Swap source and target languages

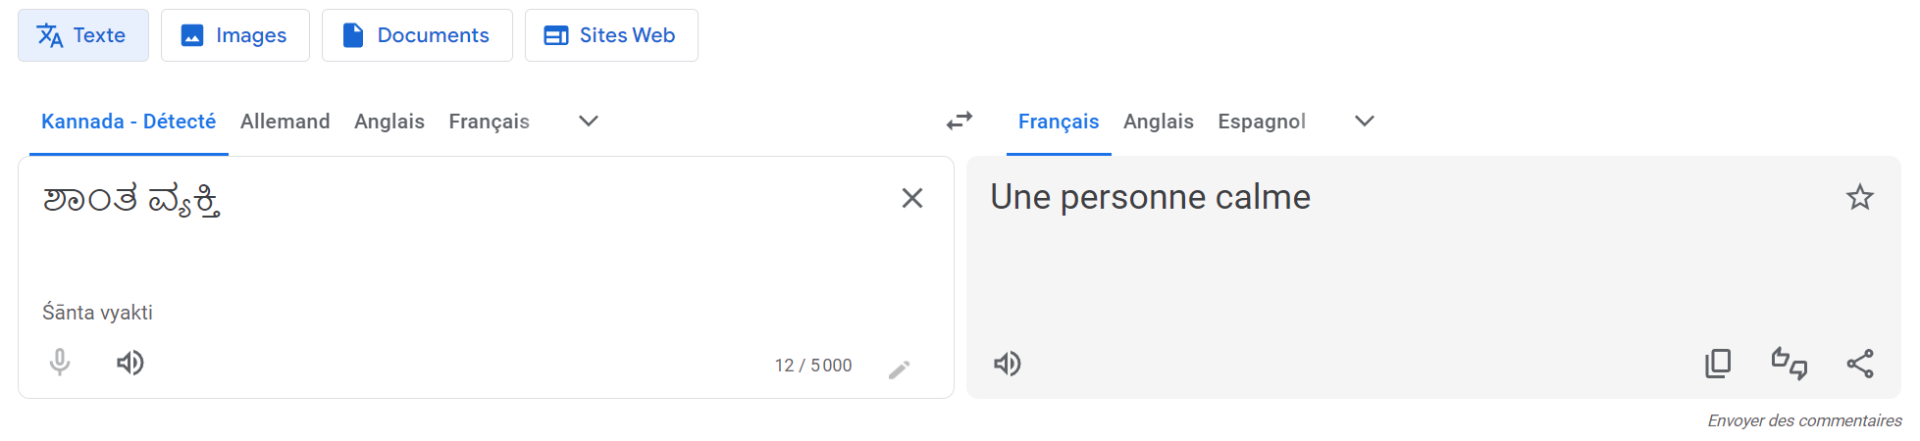coord(960,121)
